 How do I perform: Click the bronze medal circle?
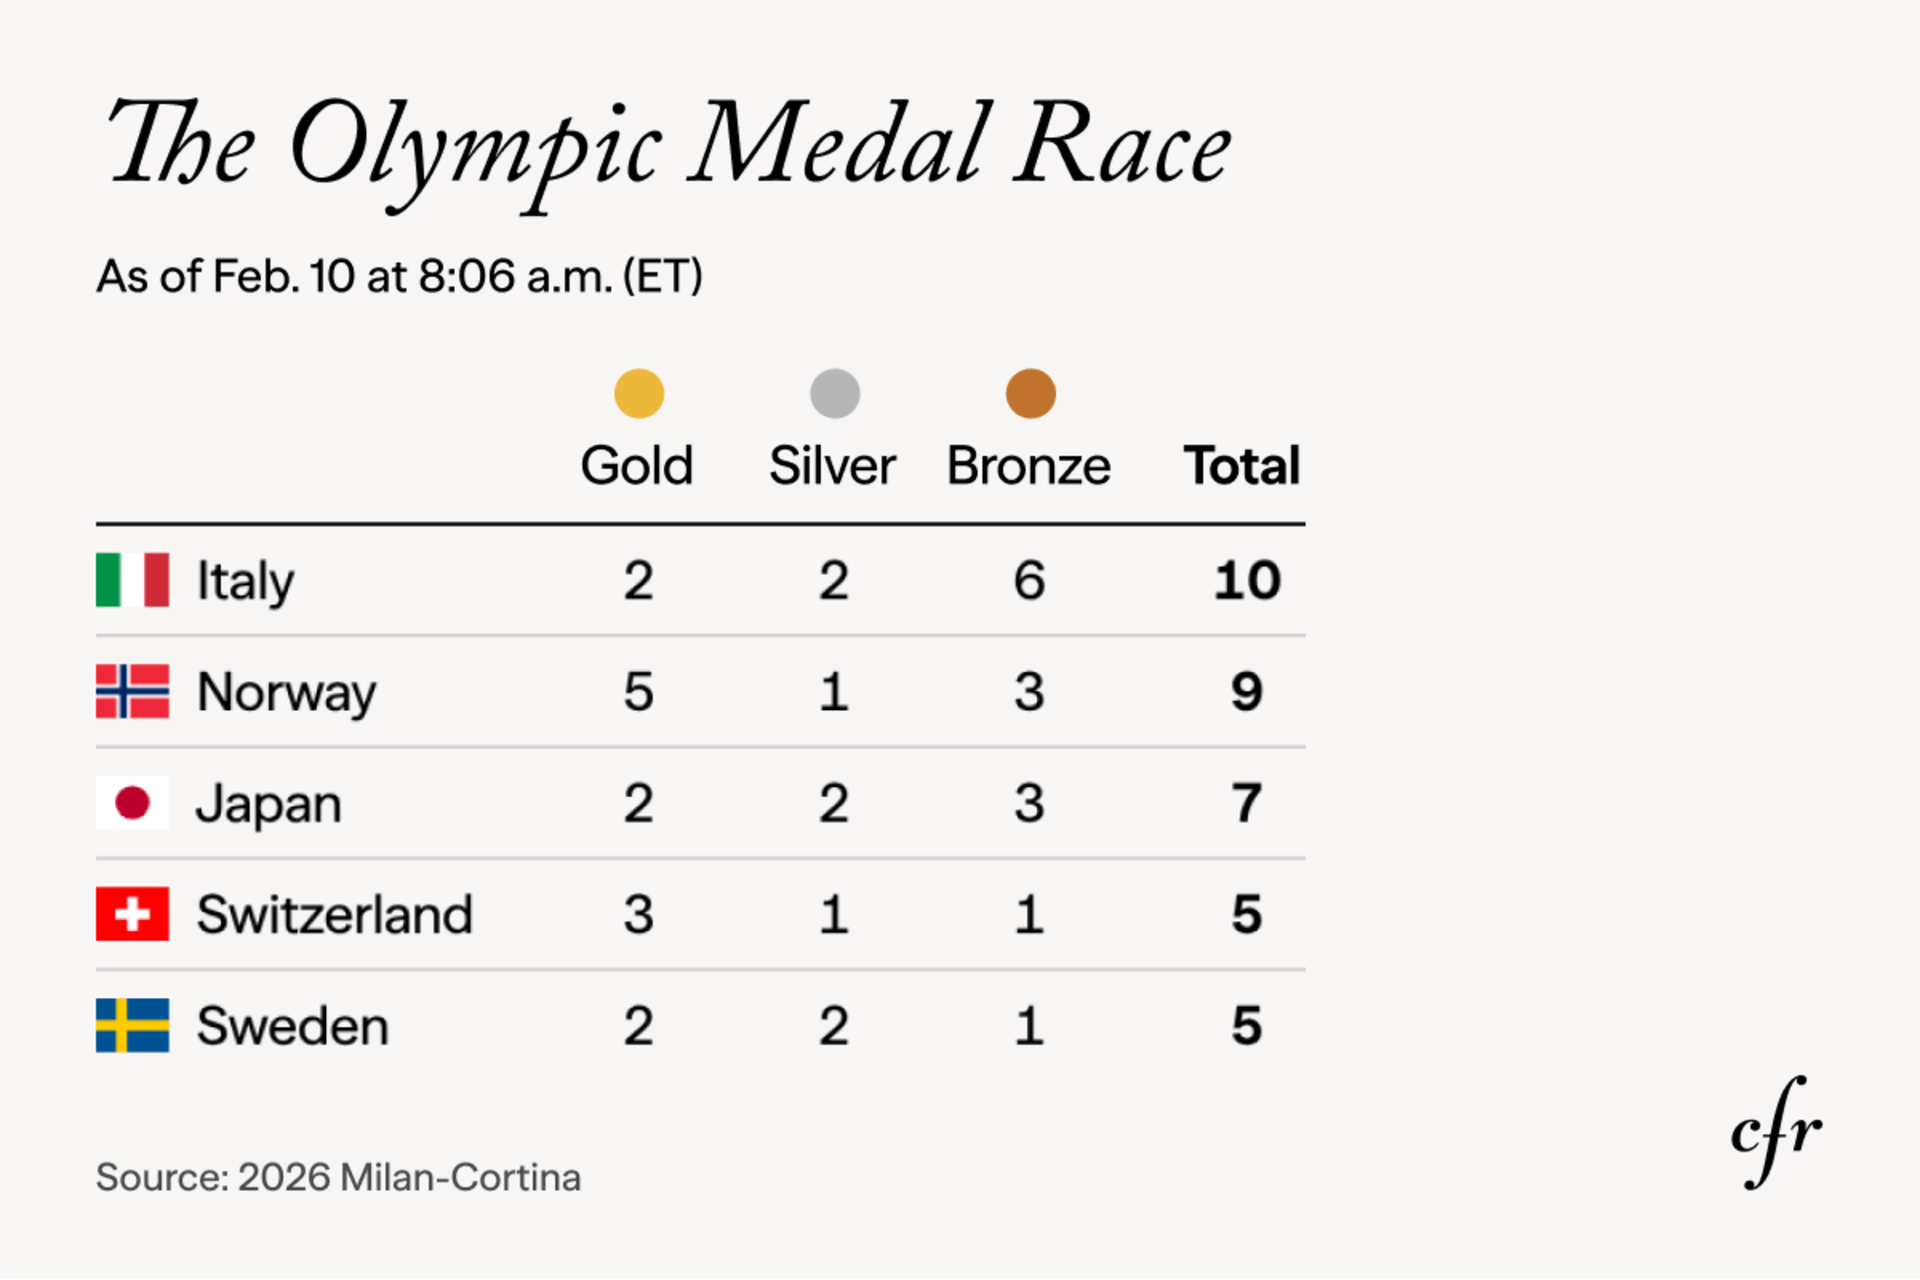tap(1031, 393)
